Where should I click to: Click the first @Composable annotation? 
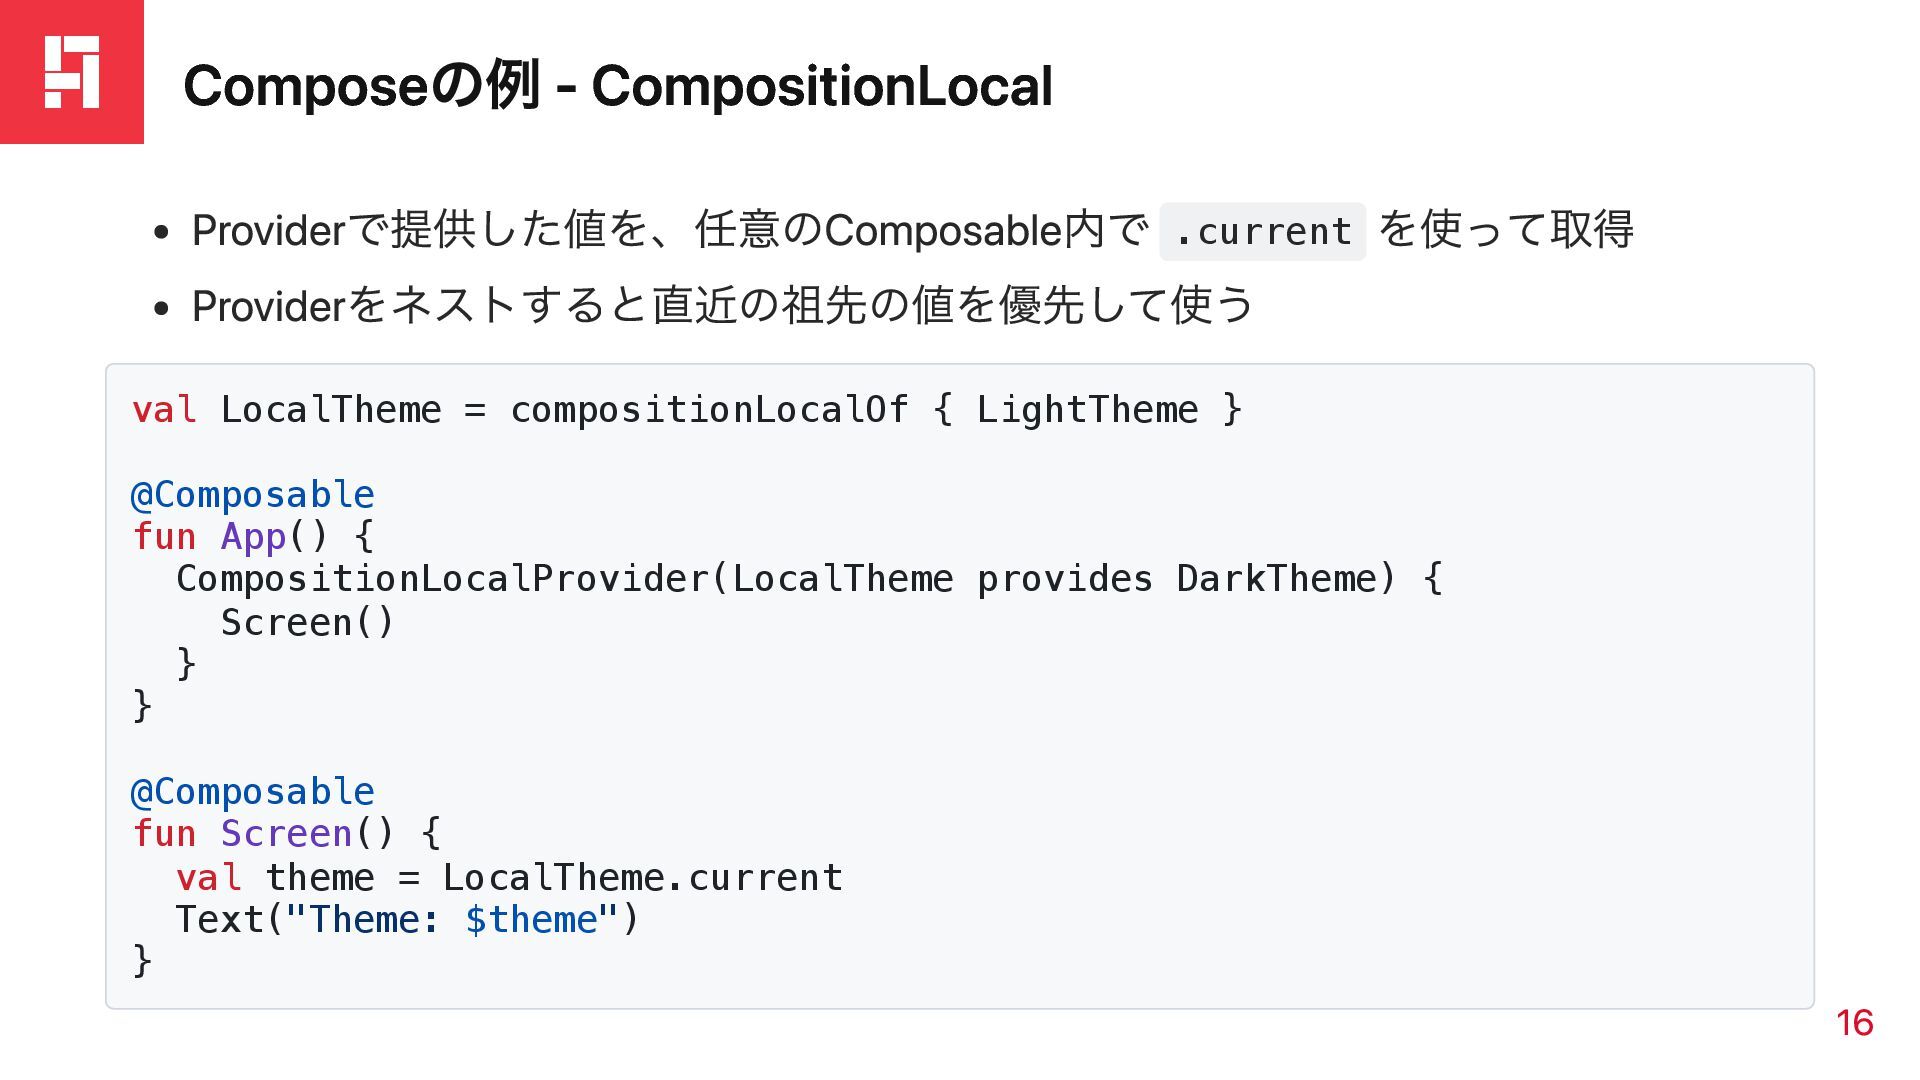253,495
